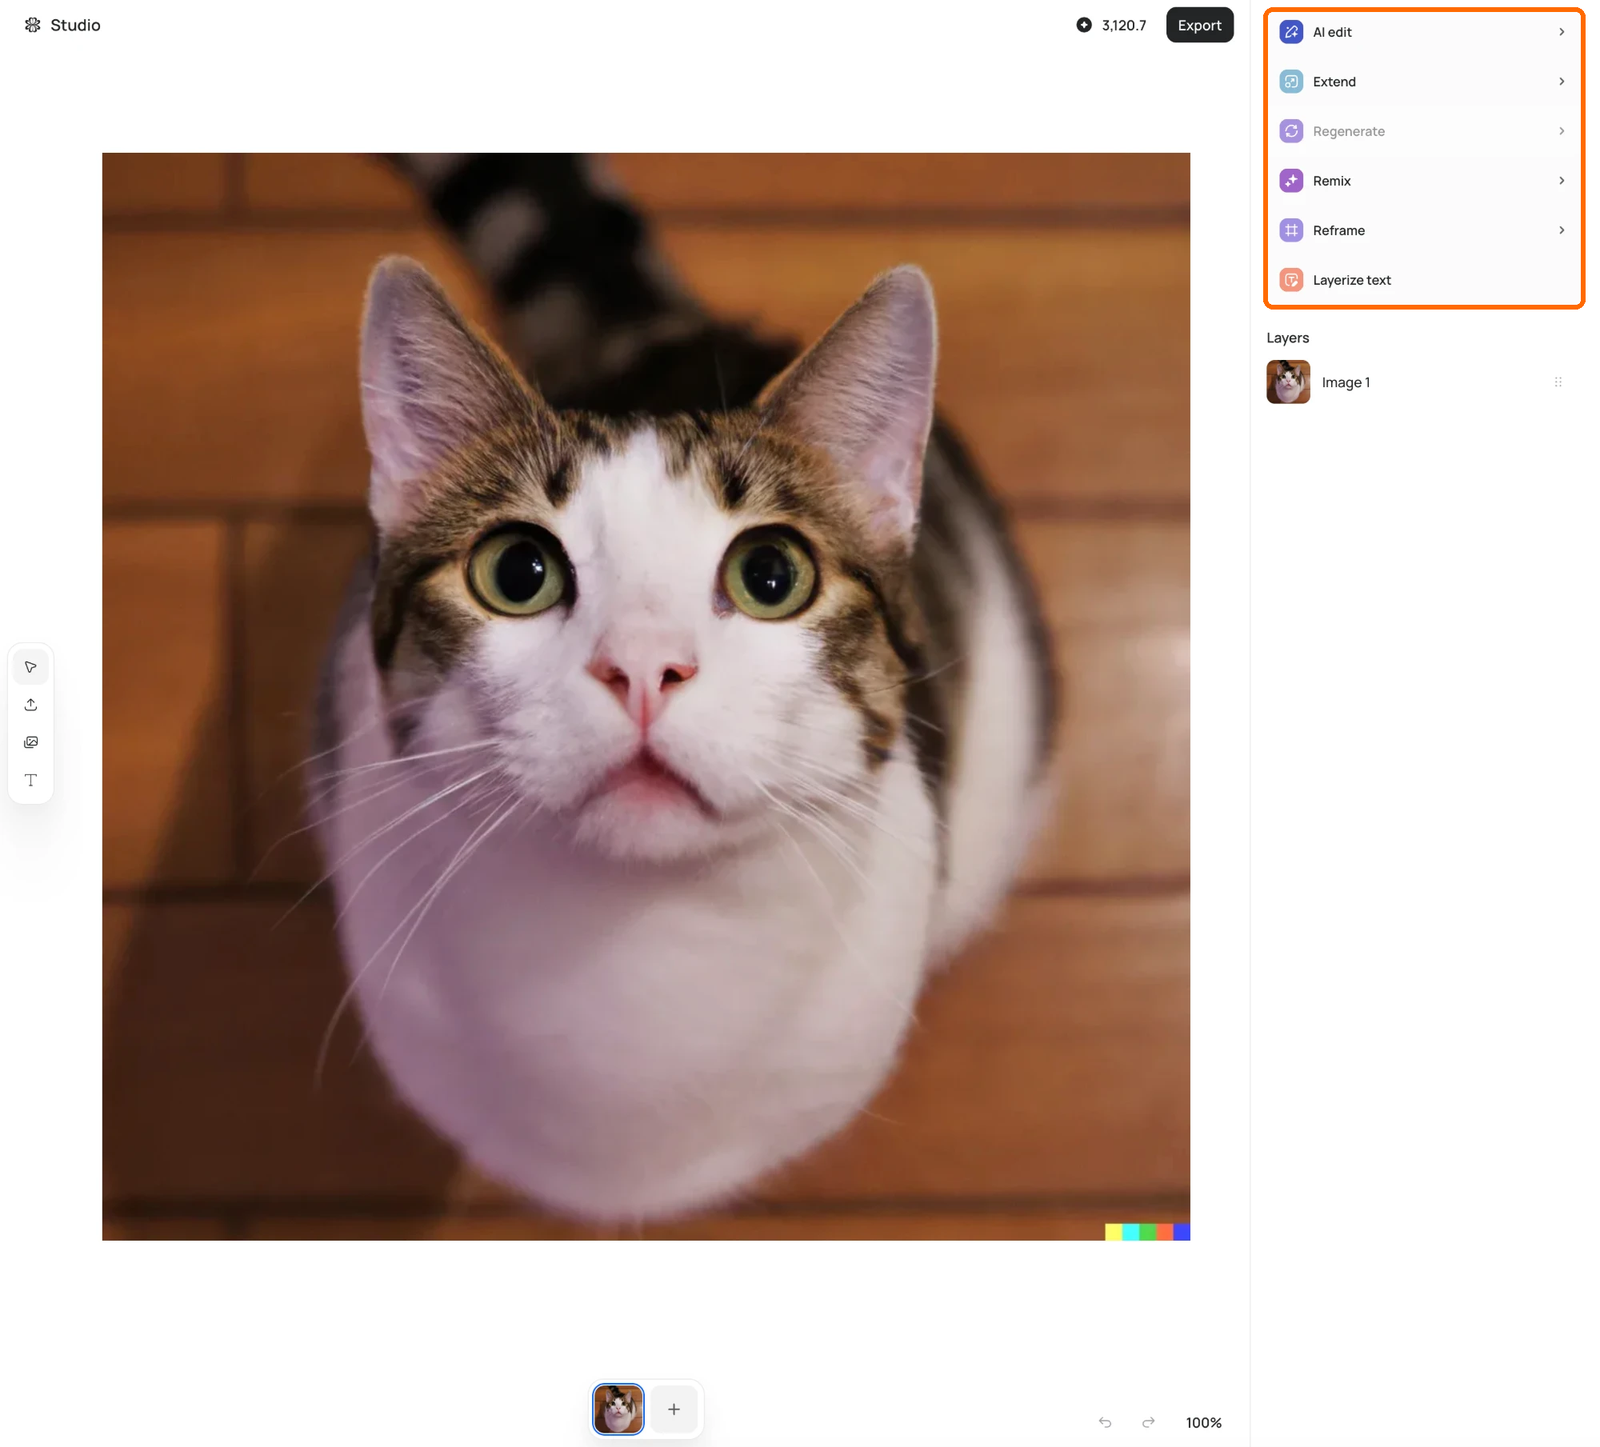Expand the AI edit chevron

[x=1561, y=32]
